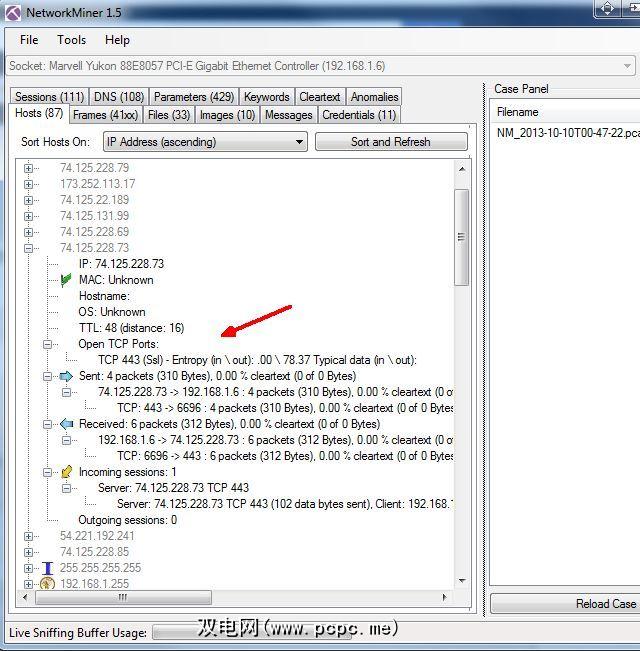The height and width of the screenshot is (651, 640).
Task: Click the host list vertical scrollbar thumb
Action: pyautogui.click(x=462, y=237)
